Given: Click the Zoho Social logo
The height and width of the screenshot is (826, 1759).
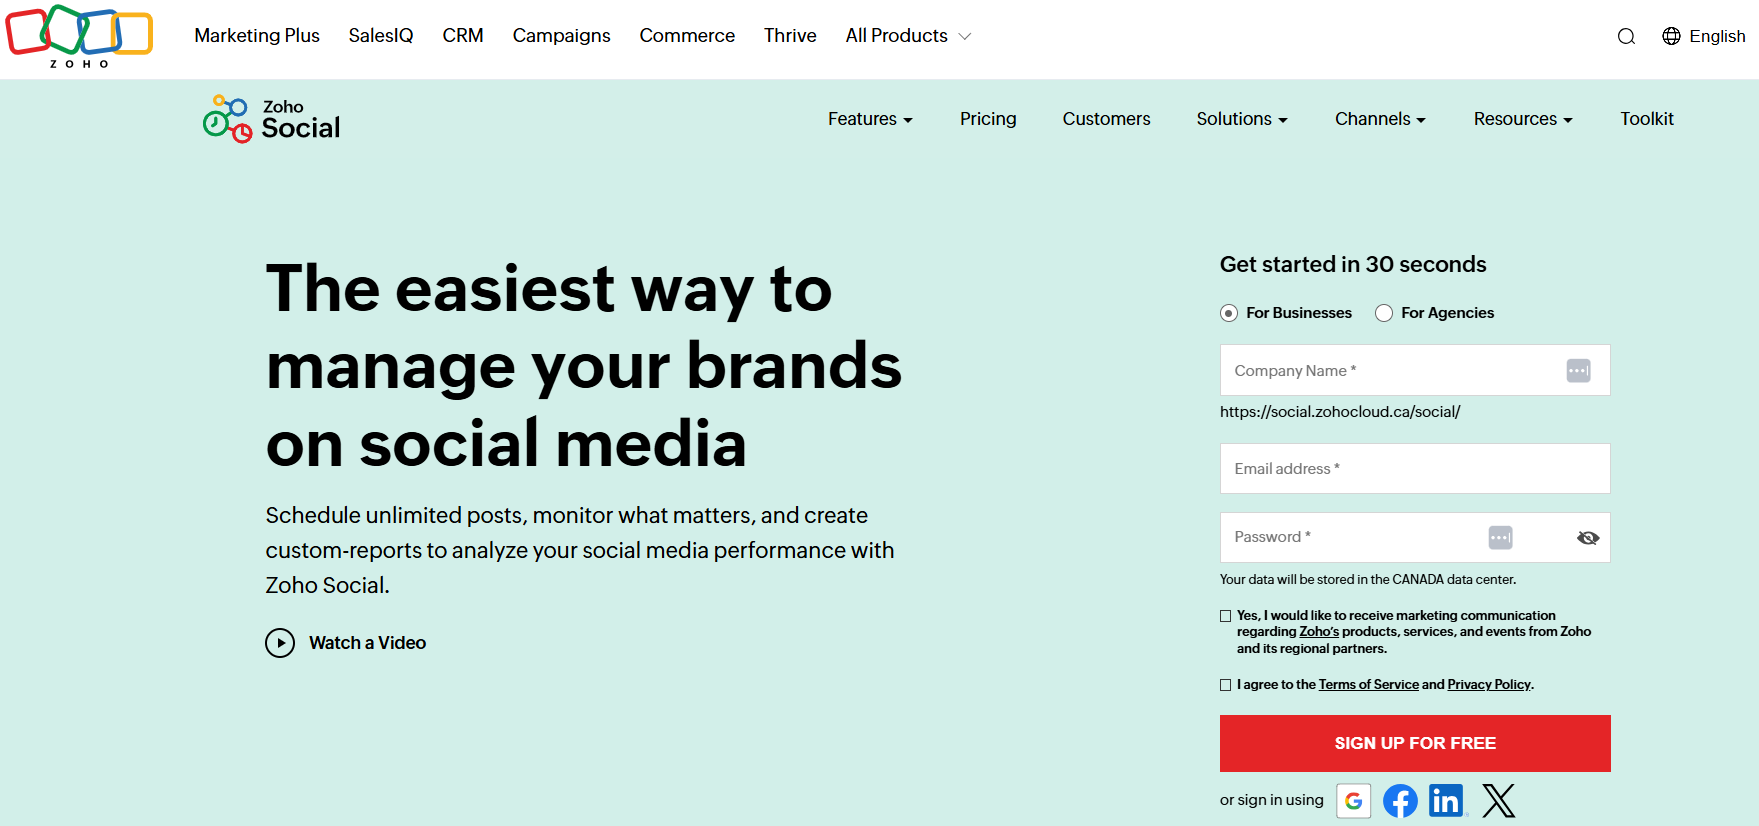Looking at the screenshot, I should [x=271, y=119].
